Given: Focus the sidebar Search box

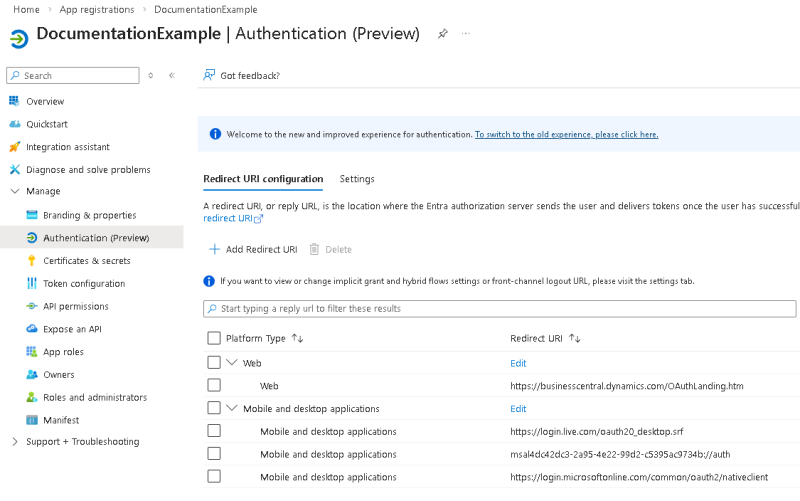Looking at the screenshot, I should (72, 76).
